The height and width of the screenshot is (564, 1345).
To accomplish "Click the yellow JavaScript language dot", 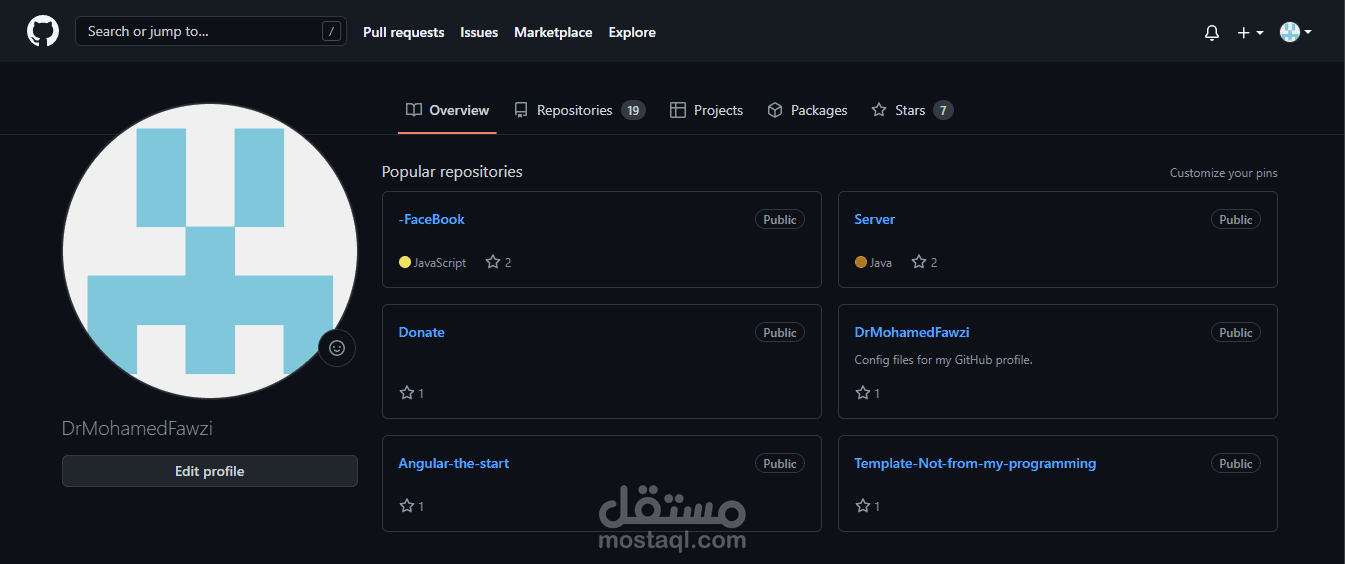I will [405, 262].
